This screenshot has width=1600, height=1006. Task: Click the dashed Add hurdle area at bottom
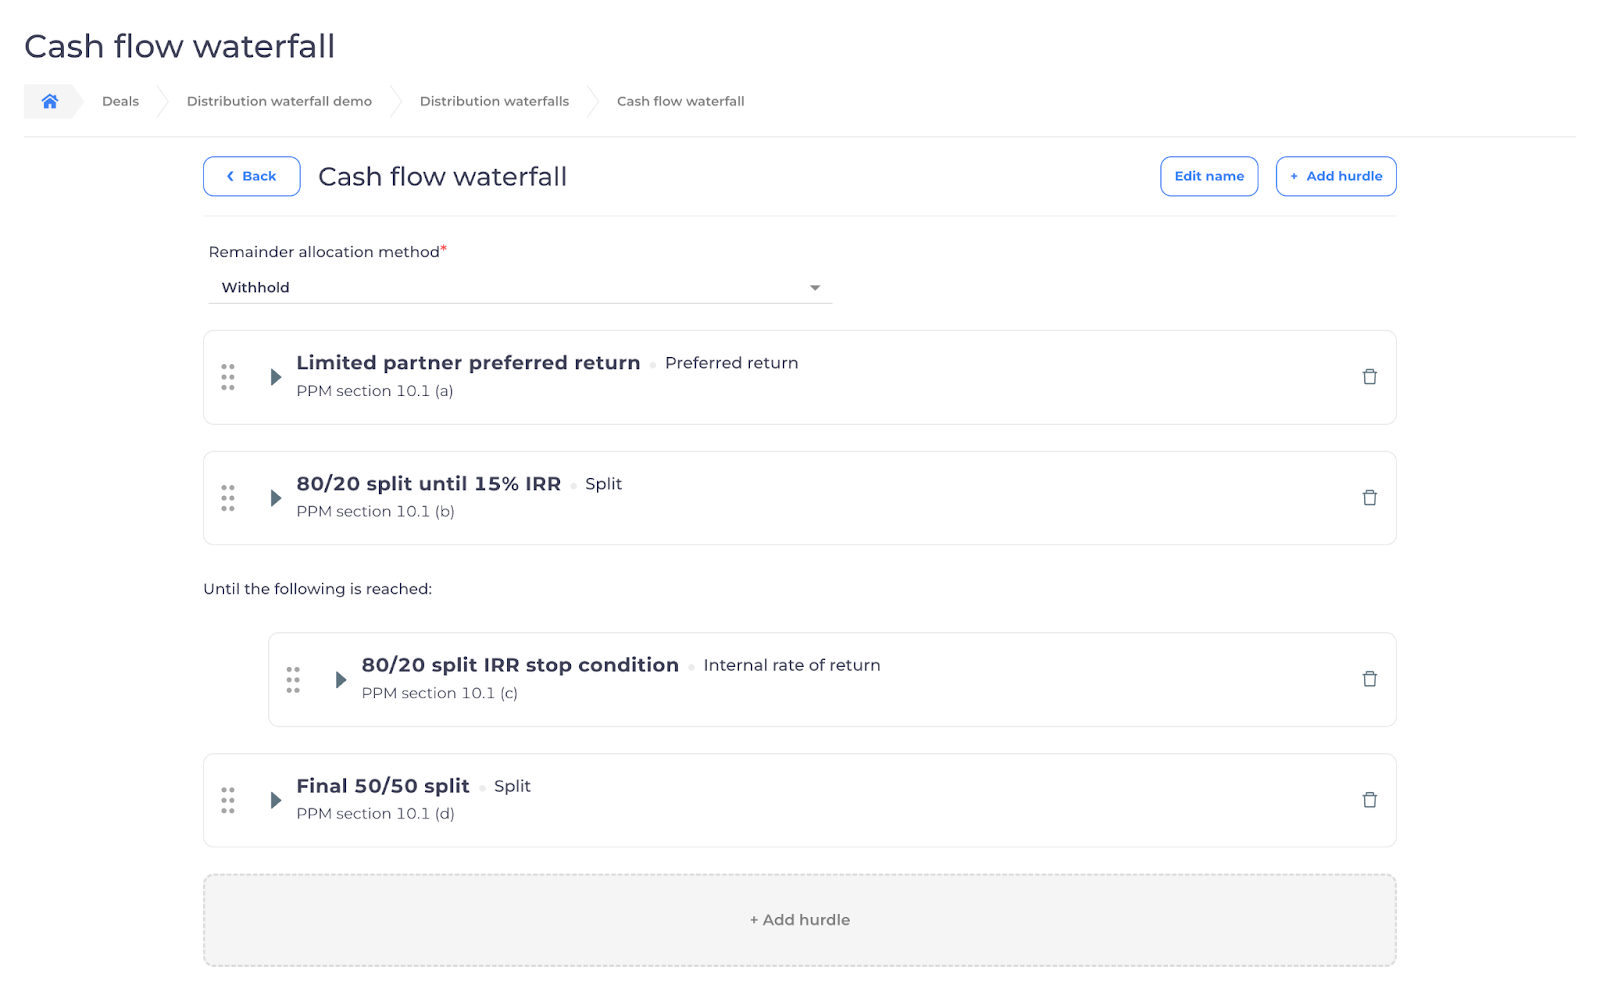click(799, 919)
